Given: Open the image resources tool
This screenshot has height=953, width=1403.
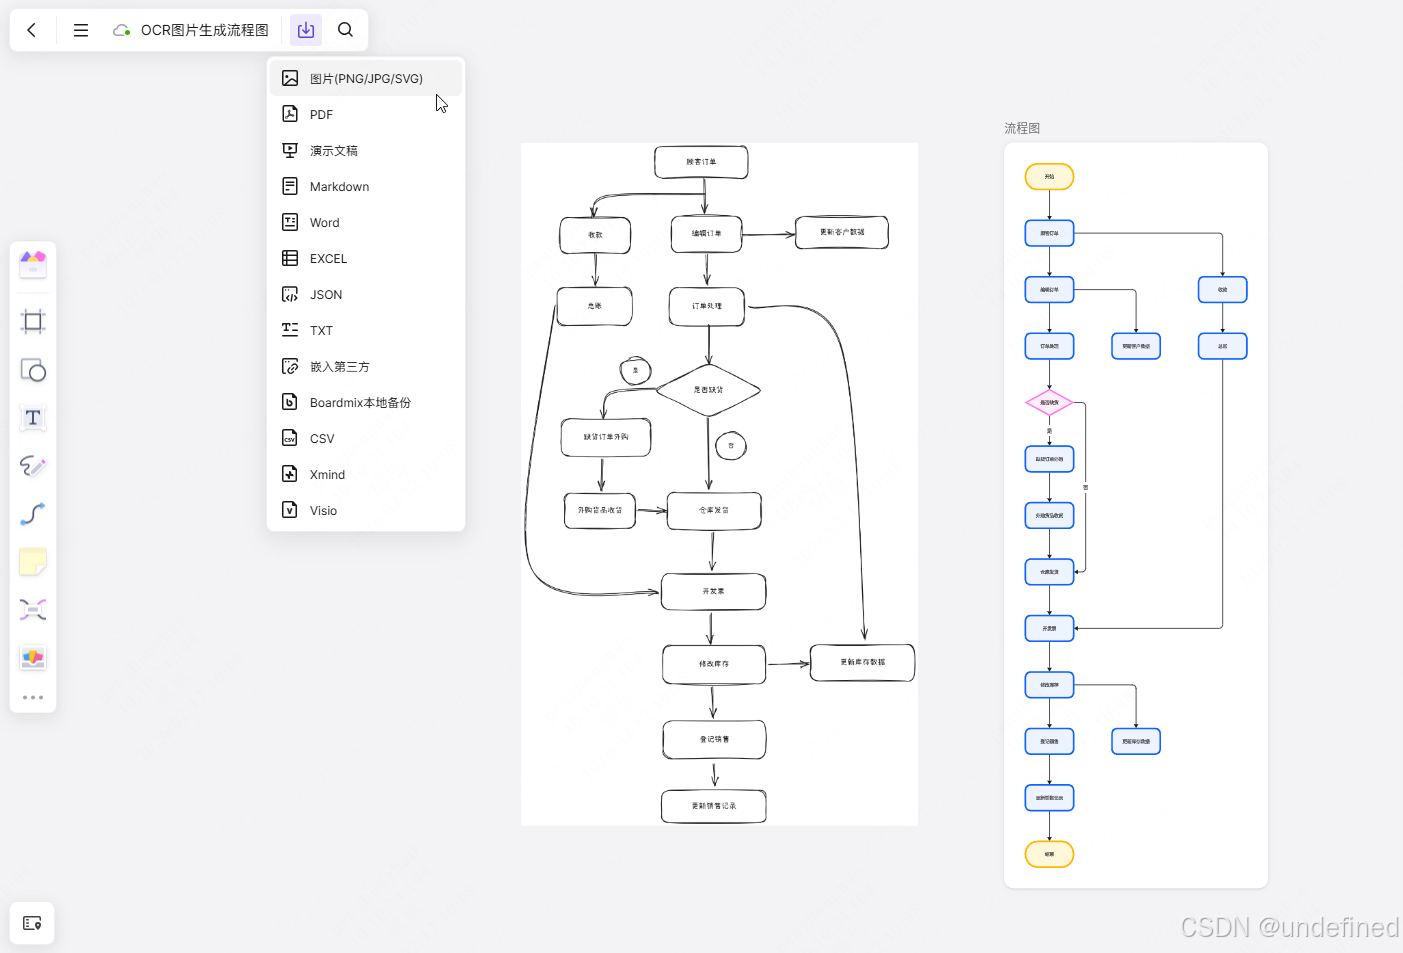Looking at the screenshot, I should tap(33, 657).
